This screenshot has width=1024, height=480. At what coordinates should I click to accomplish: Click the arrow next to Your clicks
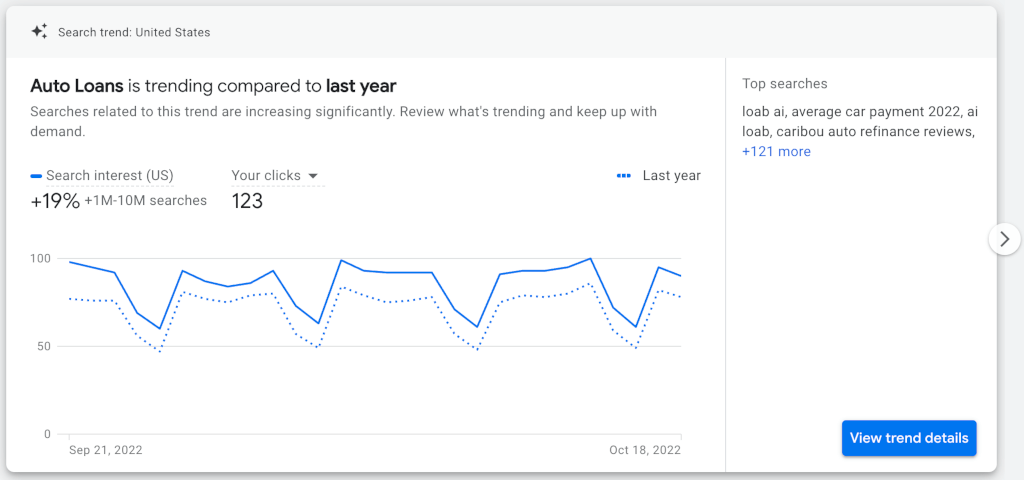click(x=314, y=176)
